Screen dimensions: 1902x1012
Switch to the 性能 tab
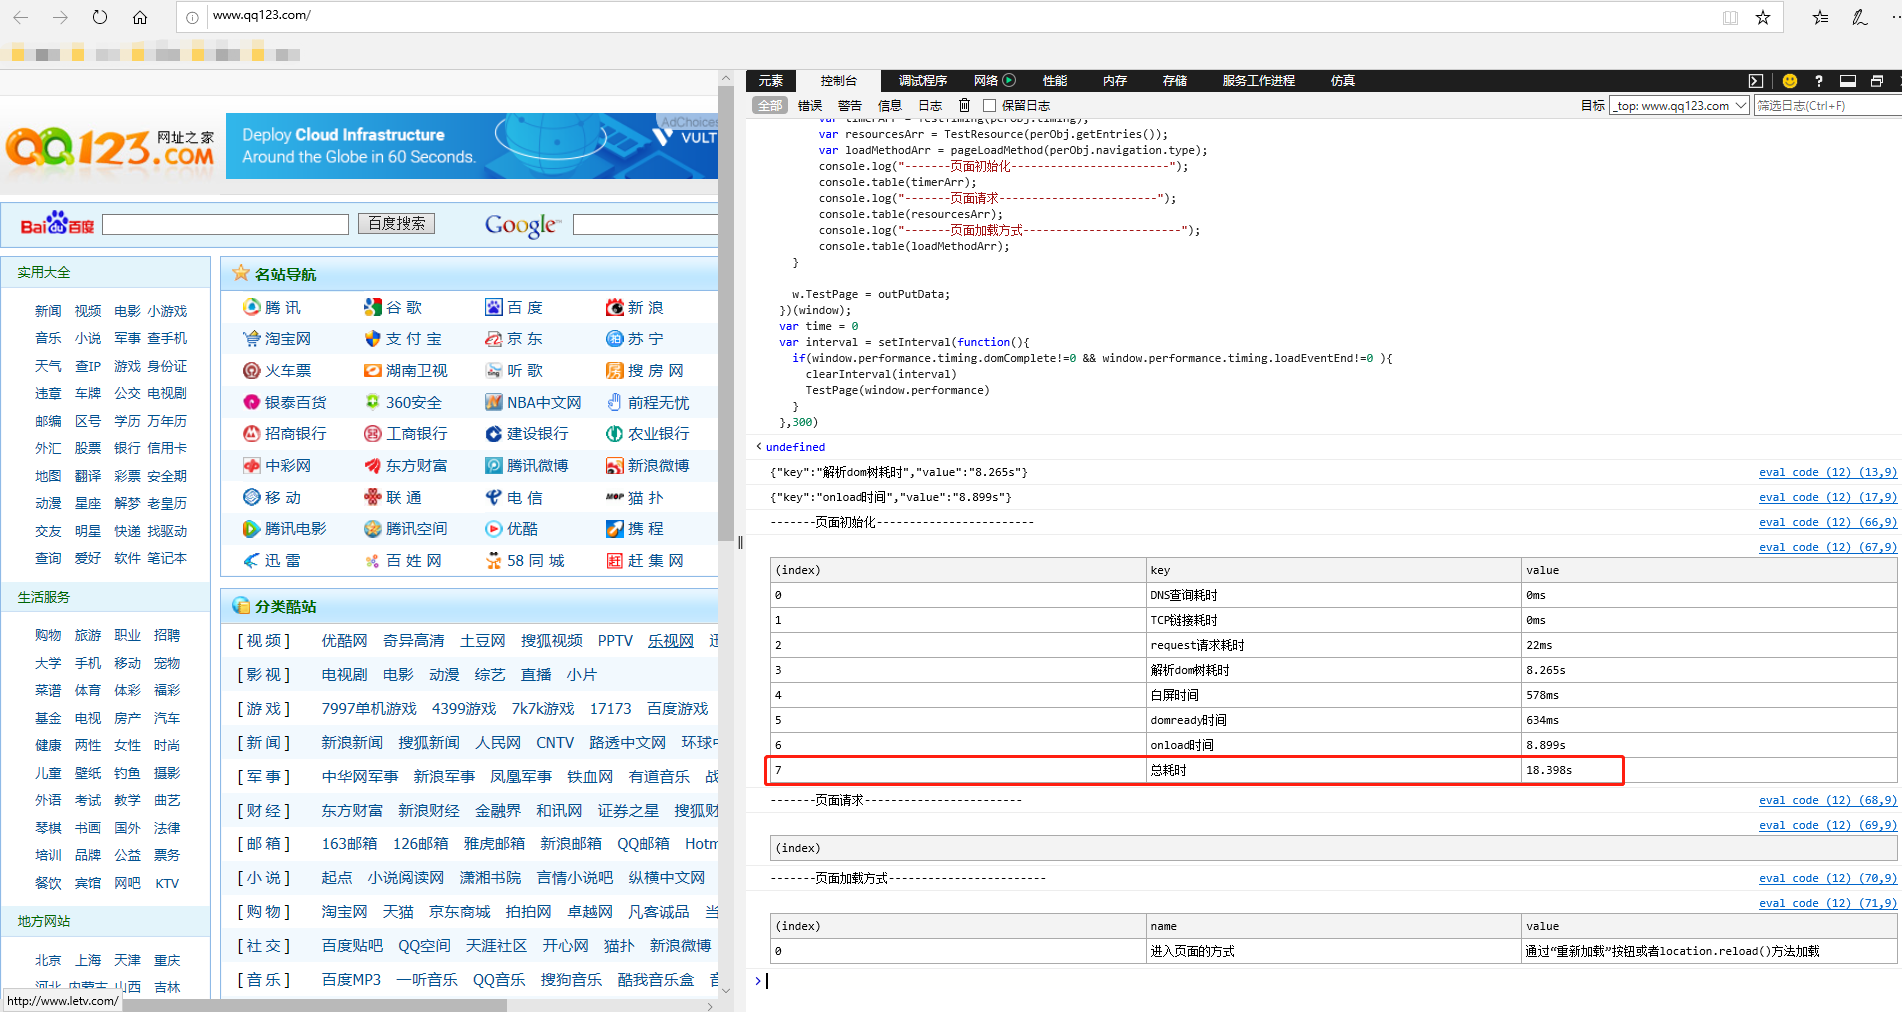pyautogui.click(x=1055, y=81)
